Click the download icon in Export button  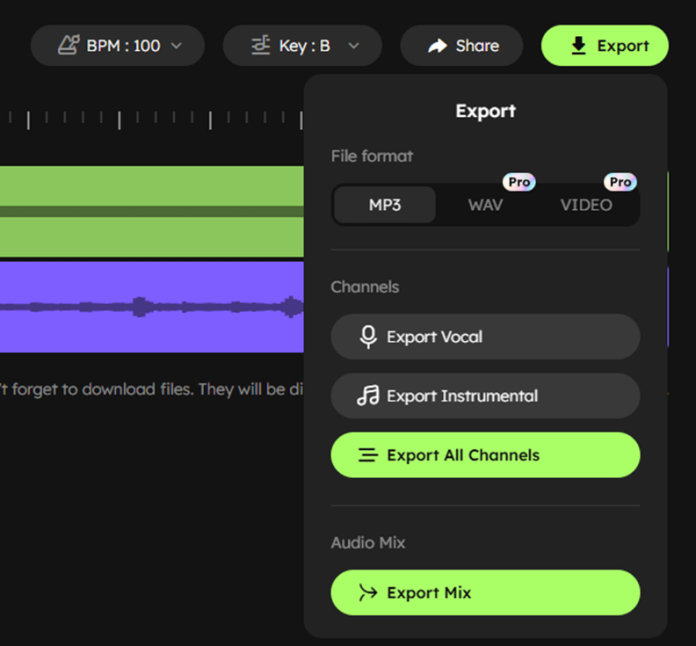pos(578,45)
